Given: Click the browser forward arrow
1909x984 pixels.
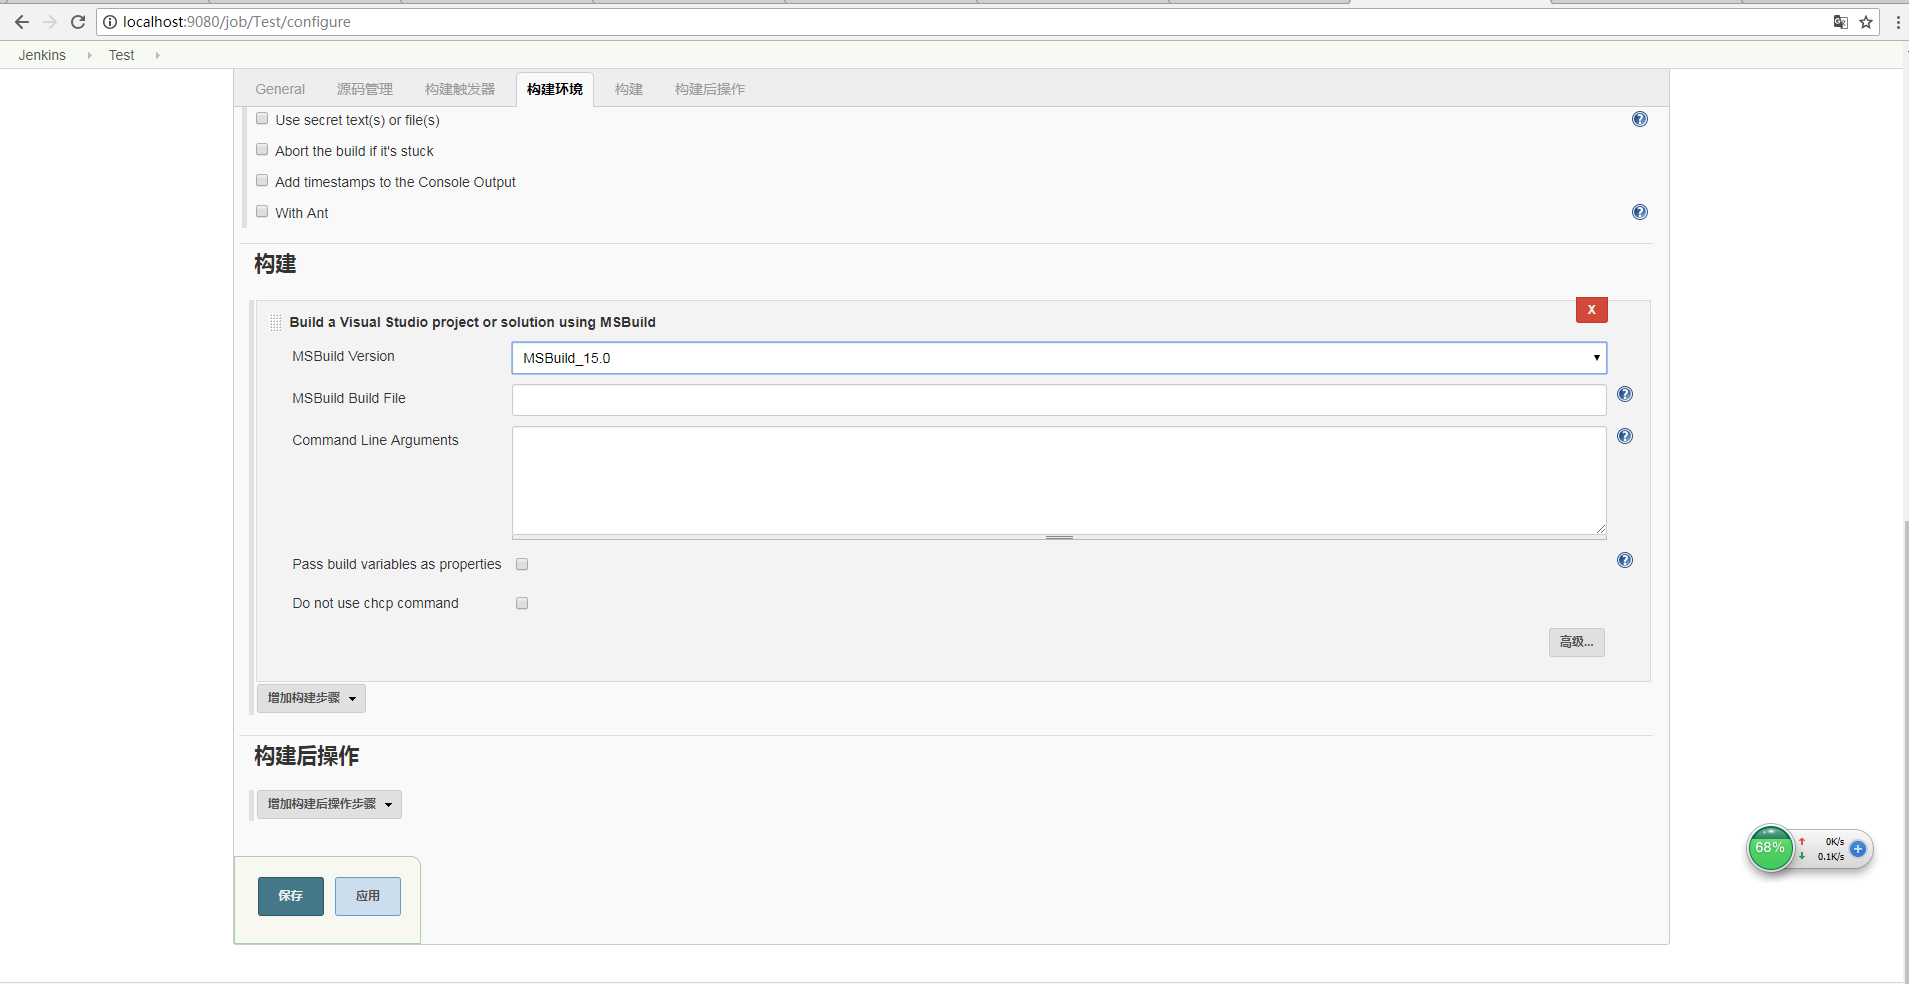Looking at the screenshot, I should (50, 22).
